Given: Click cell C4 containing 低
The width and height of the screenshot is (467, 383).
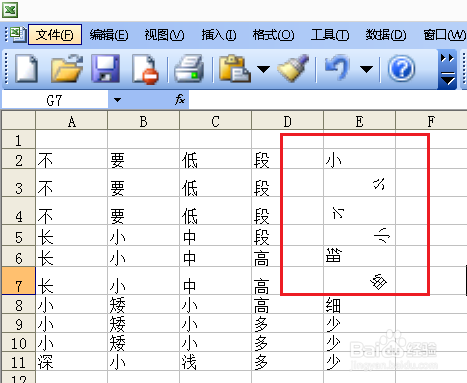Looking at the screenshot, I should coord(216,211).
